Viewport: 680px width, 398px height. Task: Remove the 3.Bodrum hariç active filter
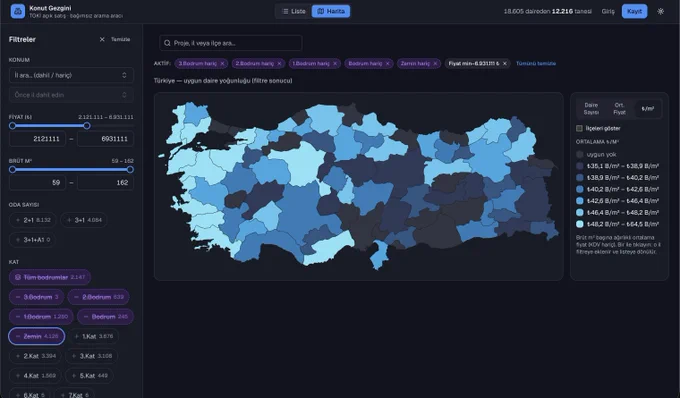pyautogui.click(x=222, y=64)
